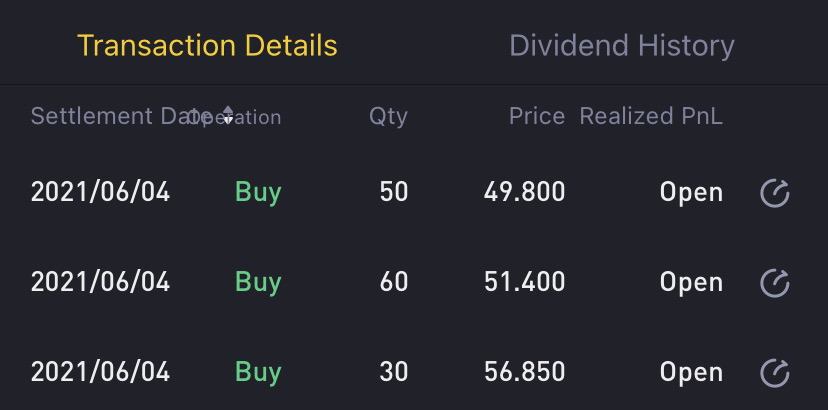Select the 49.800 price value
This screenshot has height=410, width=828.
click(x=524, y=192)
